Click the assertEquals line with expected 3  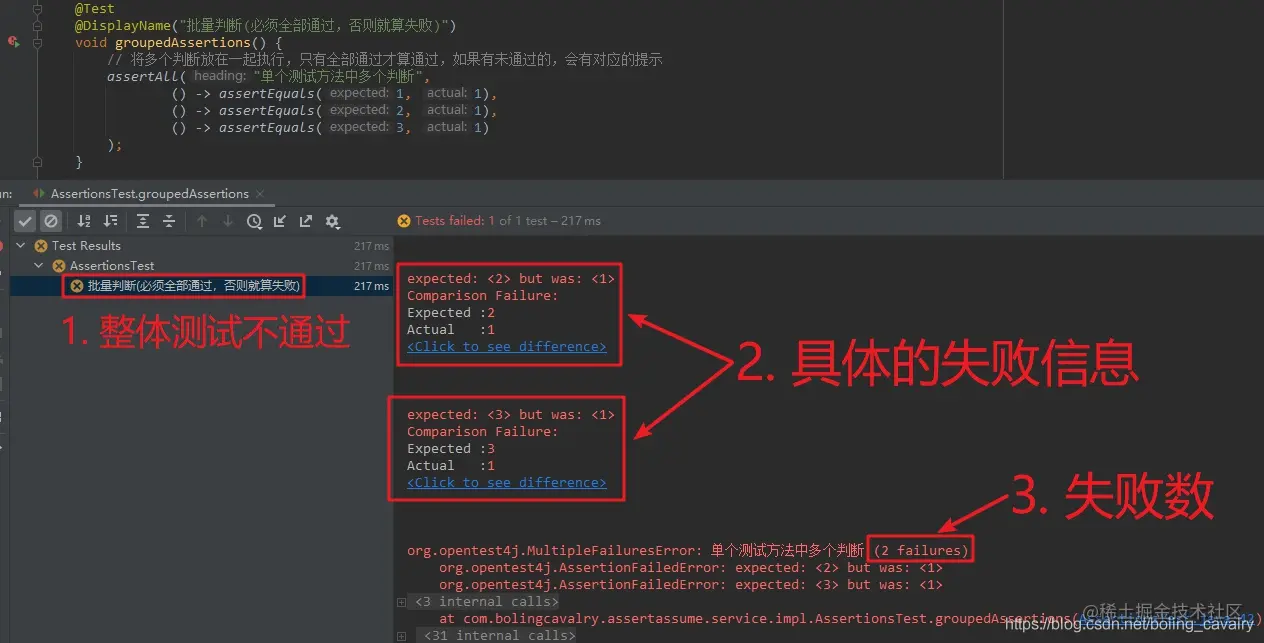pyautogui.click(x=331, y=128)
